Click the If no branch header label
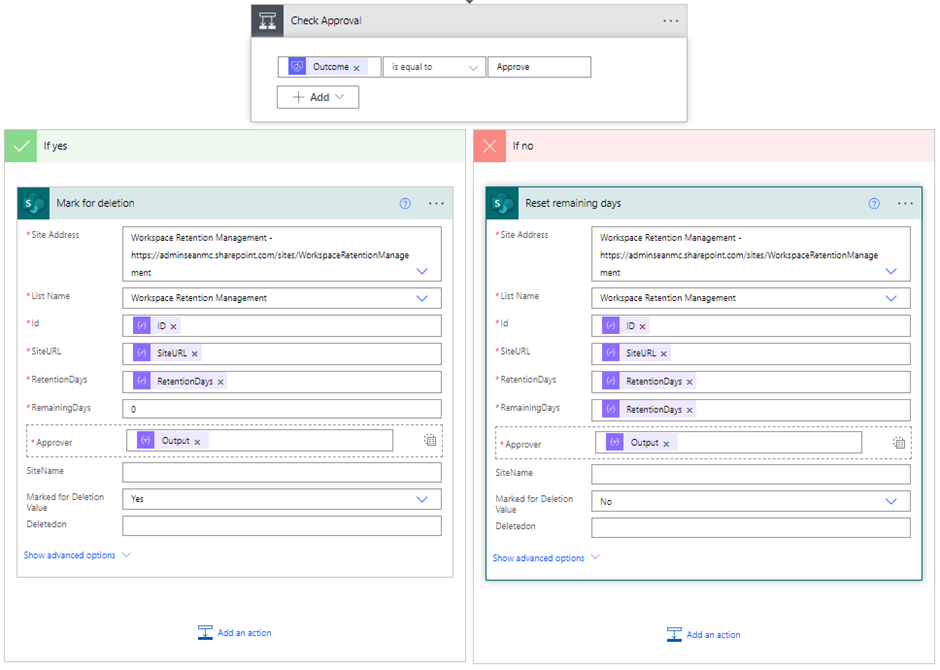The width and height of the screenshot is (940, 670). (x=523, y=146)
